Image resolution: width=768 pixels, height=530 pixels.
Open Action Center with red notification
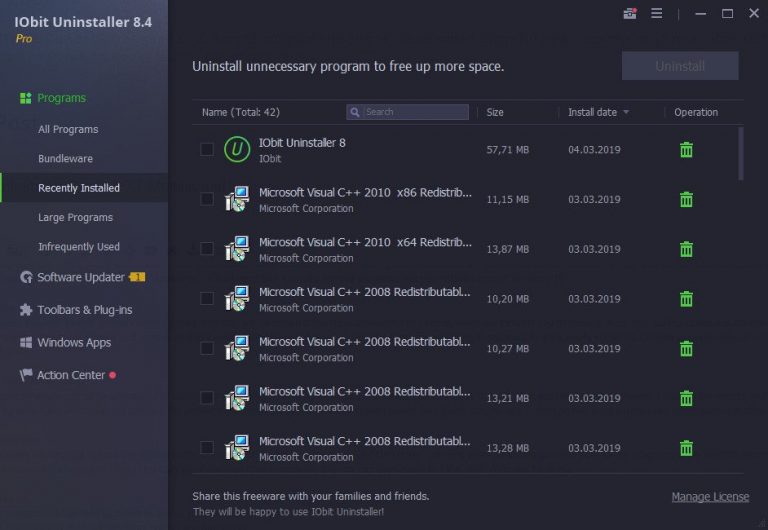click(x=68, y=375)
